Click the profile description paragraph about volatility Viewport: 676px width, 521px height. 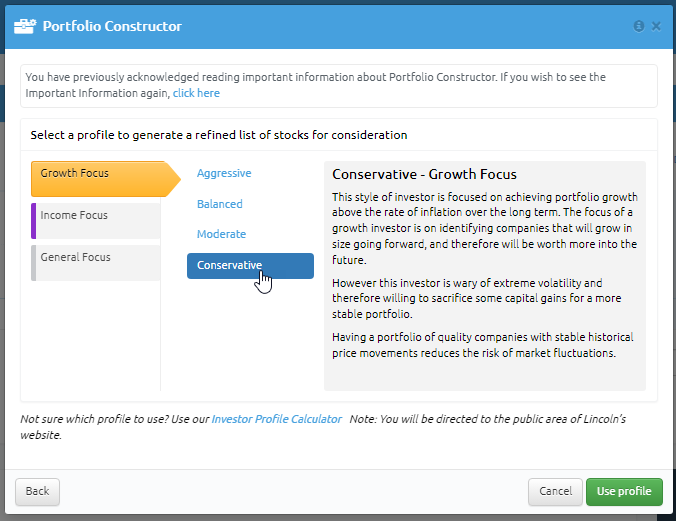coord(476,298)
